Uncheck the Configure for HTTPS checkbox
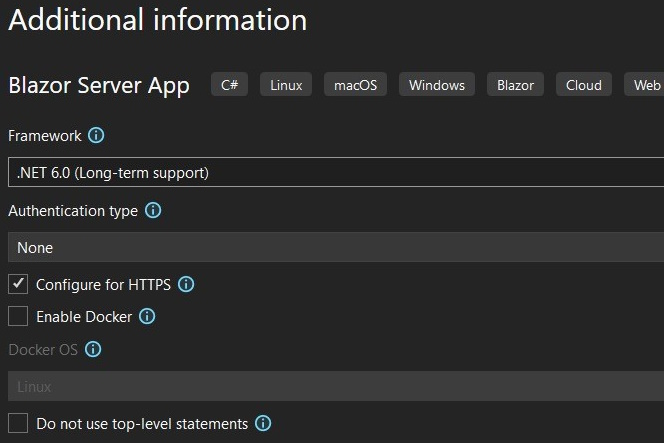The width and height of the screenshot is (664, 443). [x=18, y=284]
